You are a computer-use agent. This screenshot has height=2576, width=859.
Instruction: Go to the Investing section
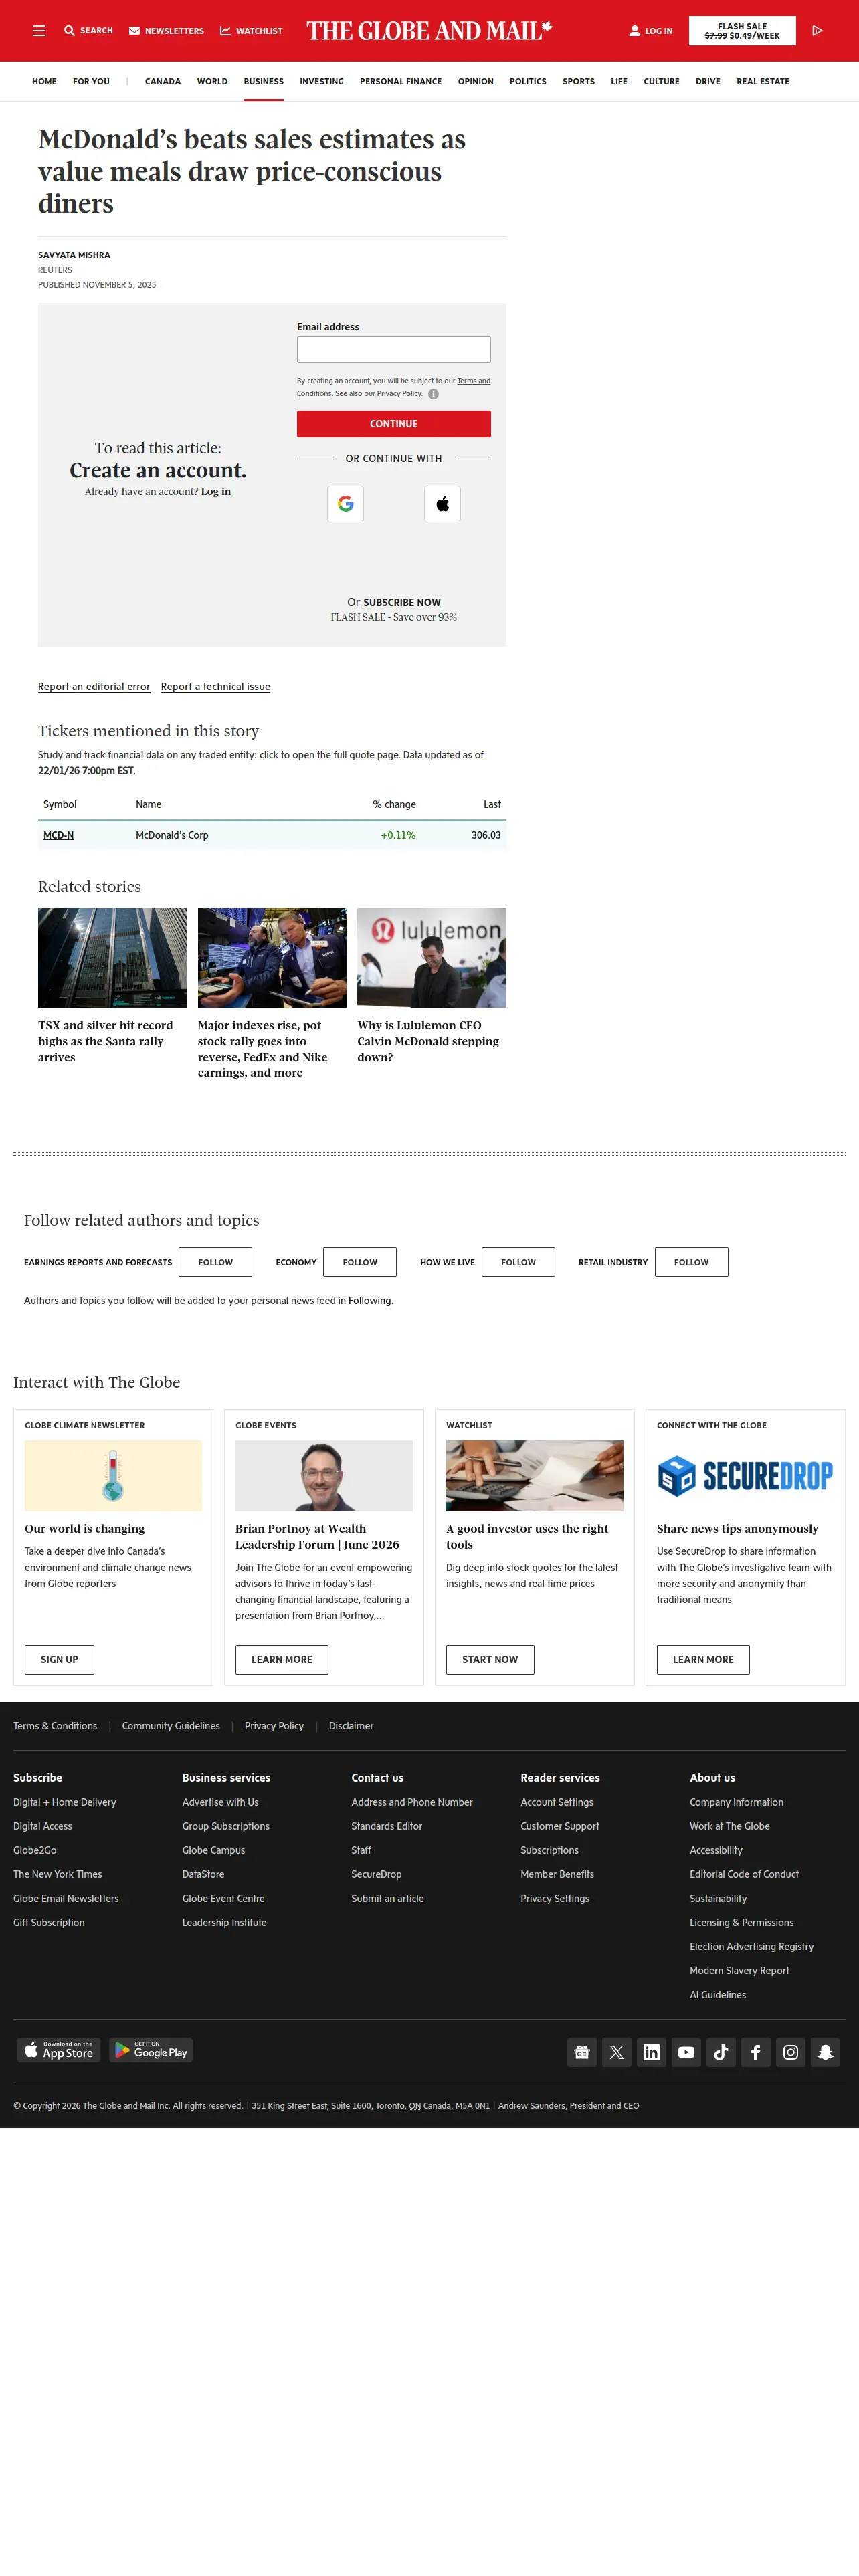321,81
